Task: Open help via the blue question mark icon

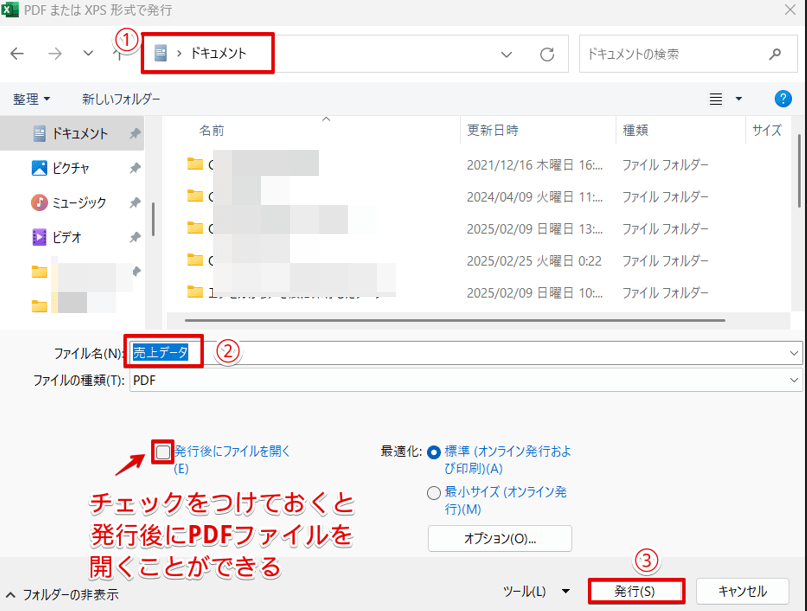Action: 783,98
